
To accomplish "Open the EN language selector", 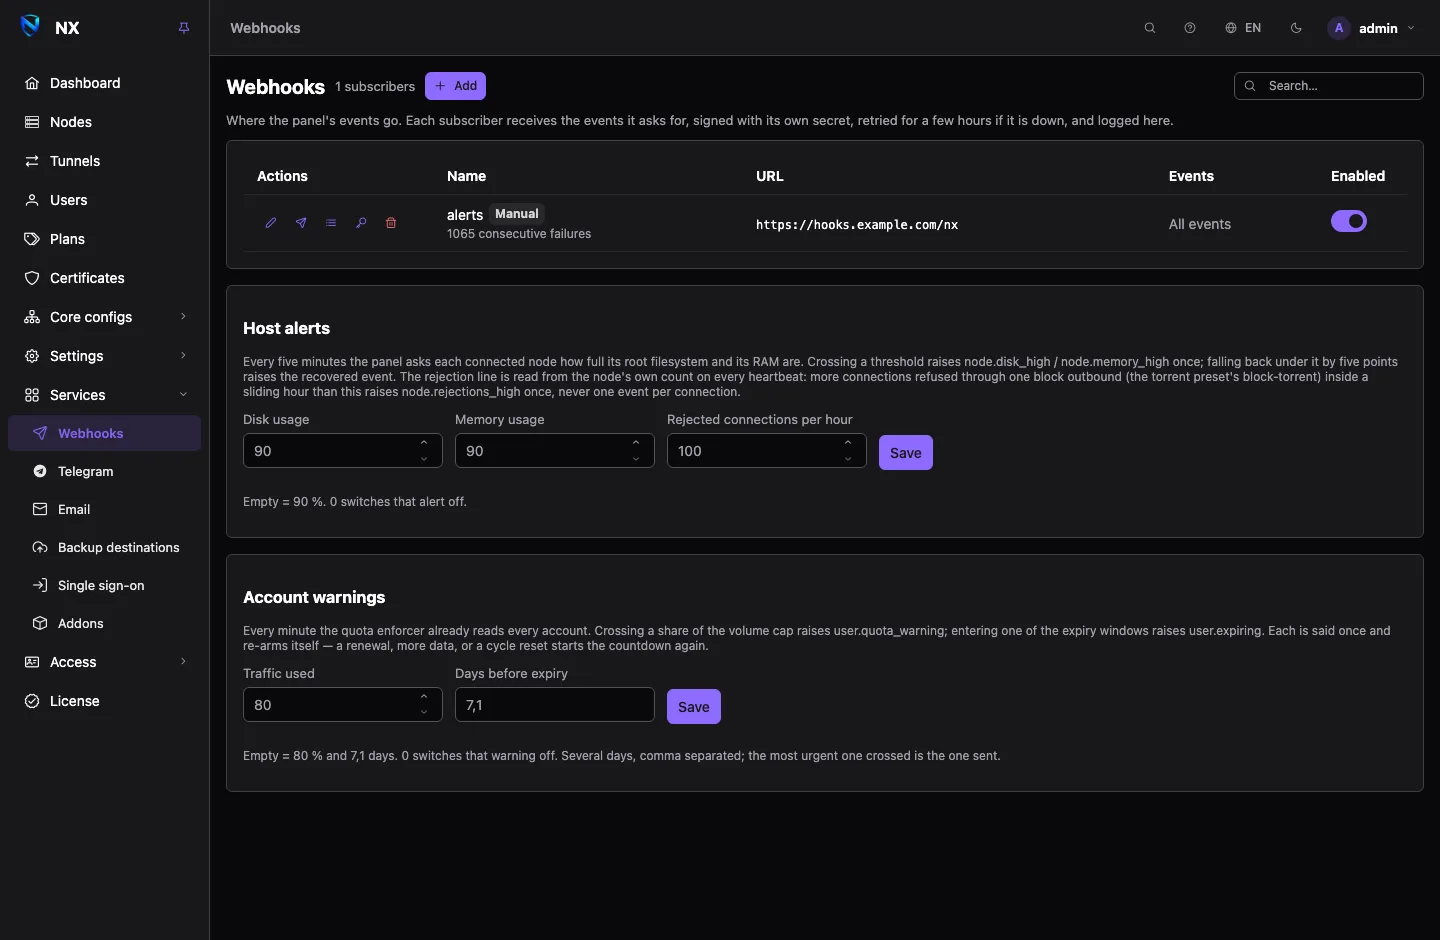I will coord(1243,28).
